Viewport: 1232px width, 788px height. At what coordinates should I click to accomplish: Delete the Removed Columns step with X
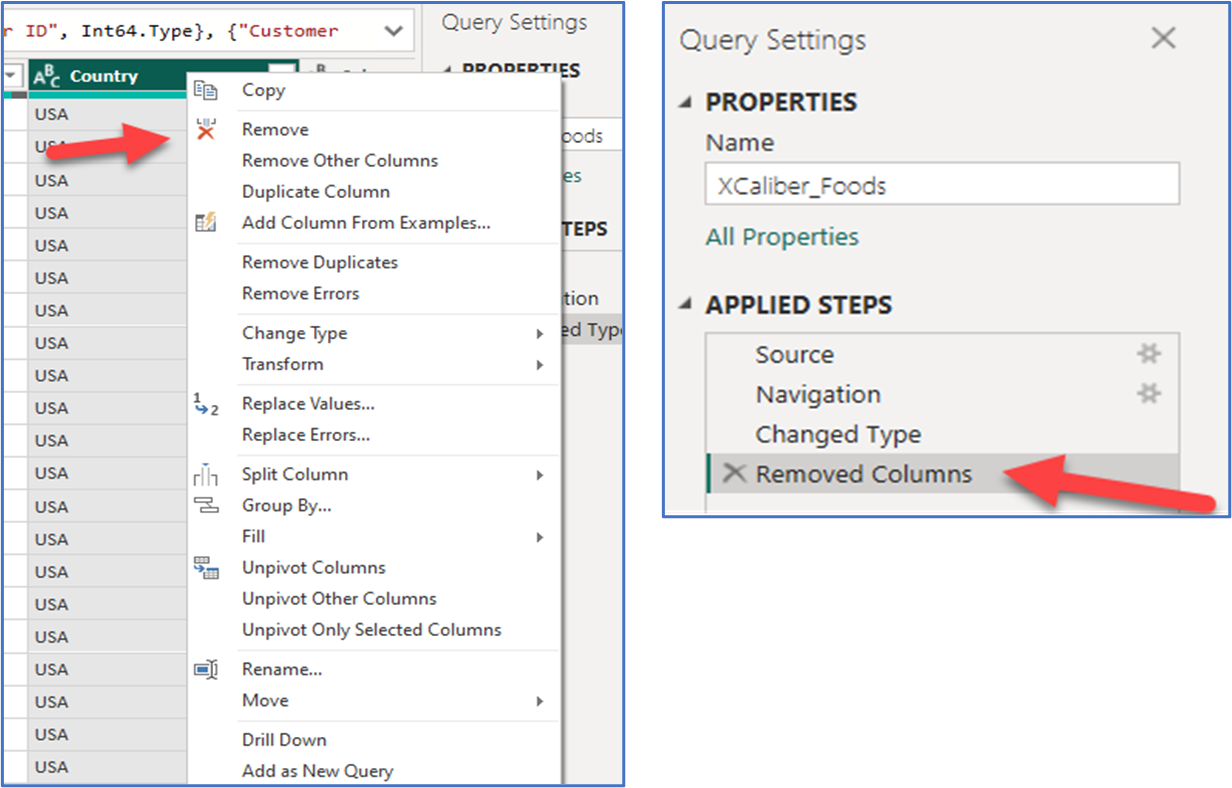coord(734,473)
